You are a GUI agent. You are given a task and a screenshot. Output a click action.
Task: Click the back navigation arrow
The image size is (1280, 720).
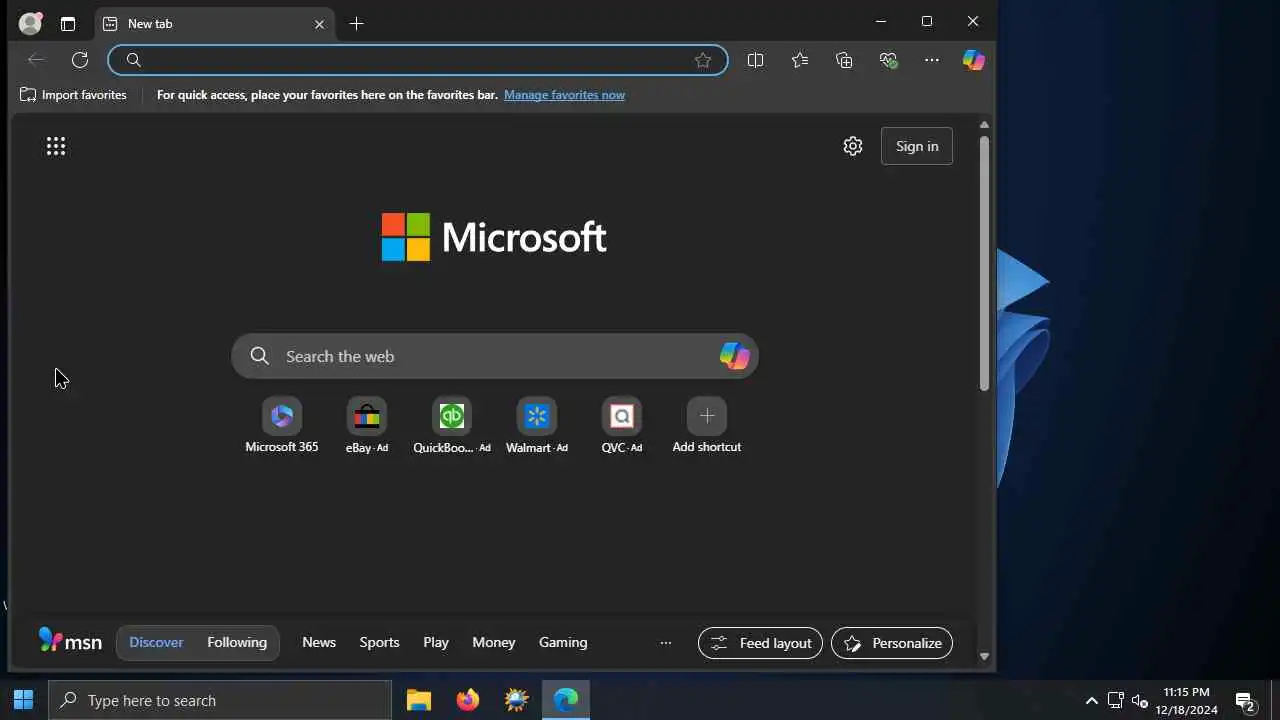click(x=36, y=60)
